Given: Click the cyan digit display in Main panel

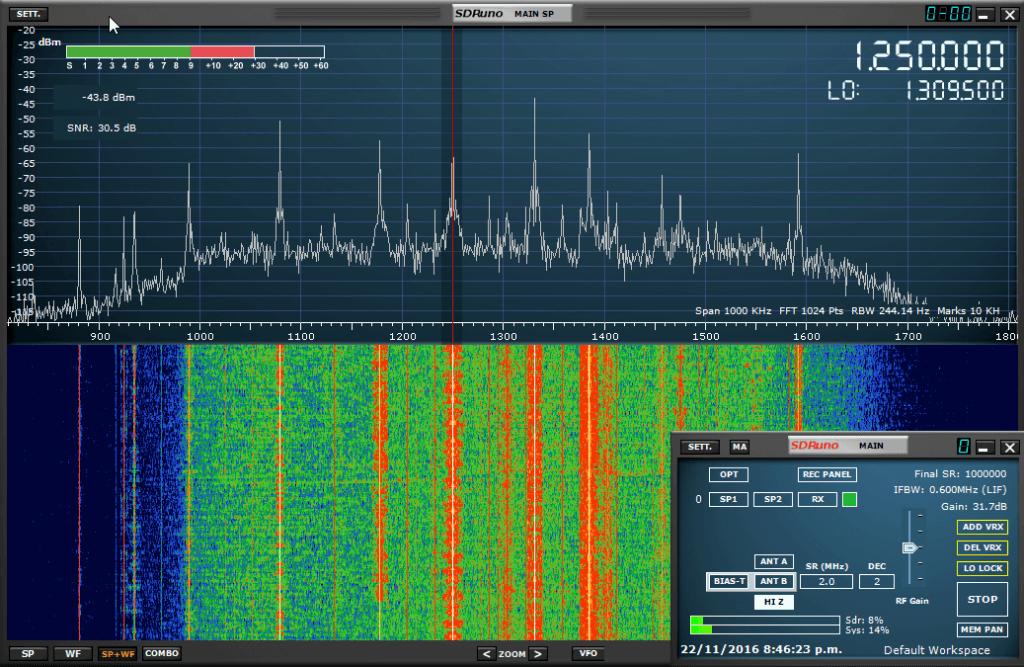Looking at the screenshot, I should [963, 447].
